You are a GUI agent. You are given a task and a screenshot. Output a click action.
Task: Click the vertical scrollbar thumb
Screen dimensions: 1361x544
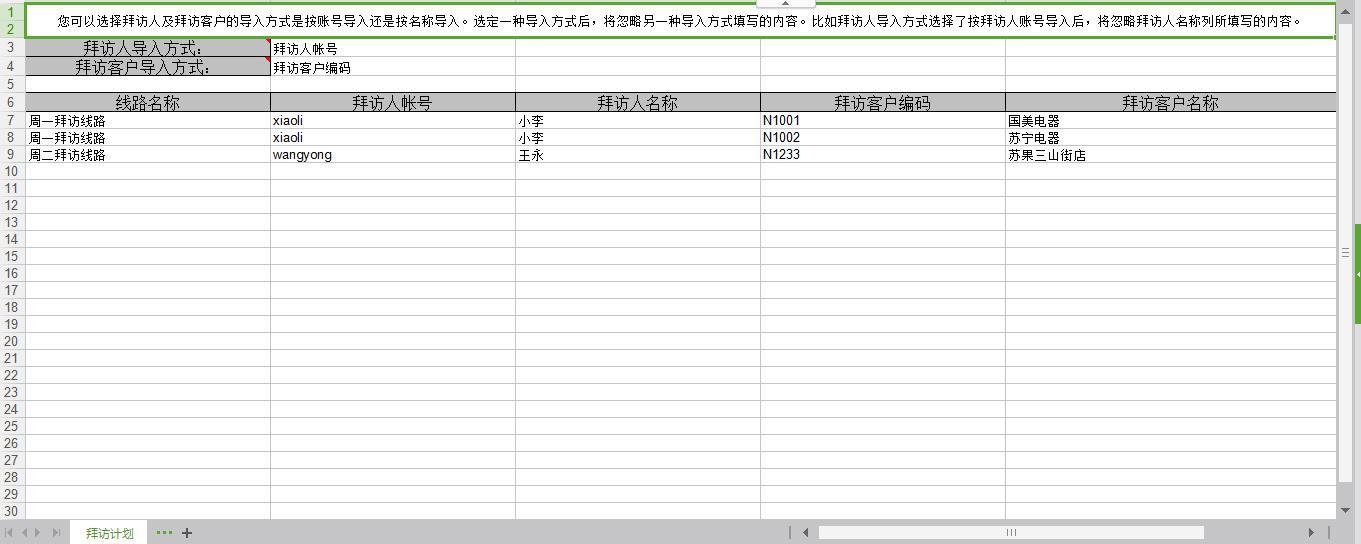point(1345,253)
